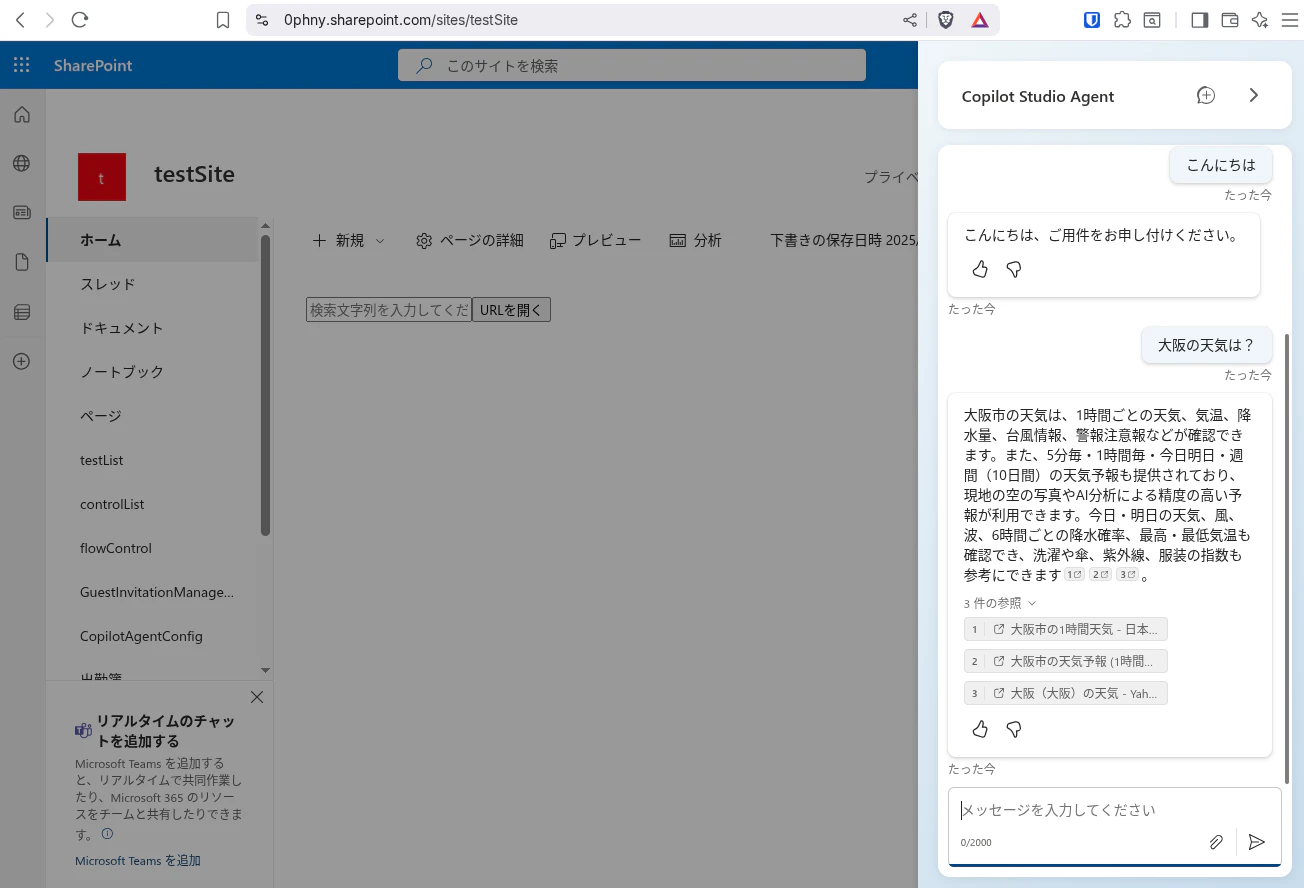Screen dimensions: 1304x888
Task: Click the navigation scrollbar up arrow
Action: 265,226
